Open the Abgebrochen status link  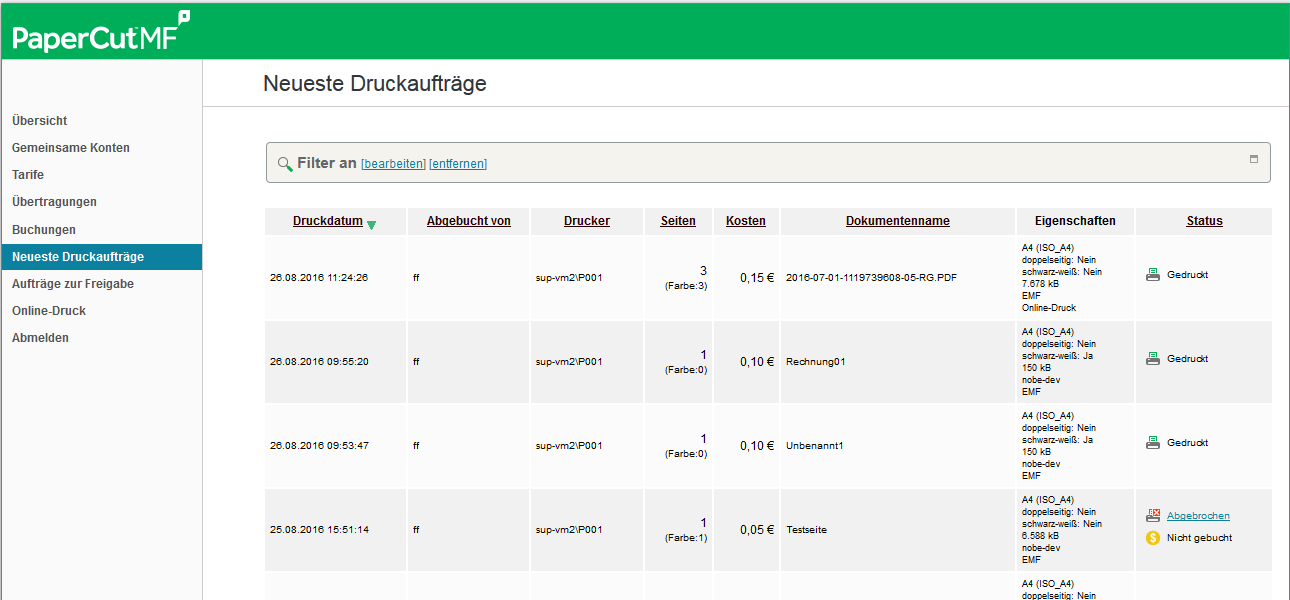(x=1198, y=516)
